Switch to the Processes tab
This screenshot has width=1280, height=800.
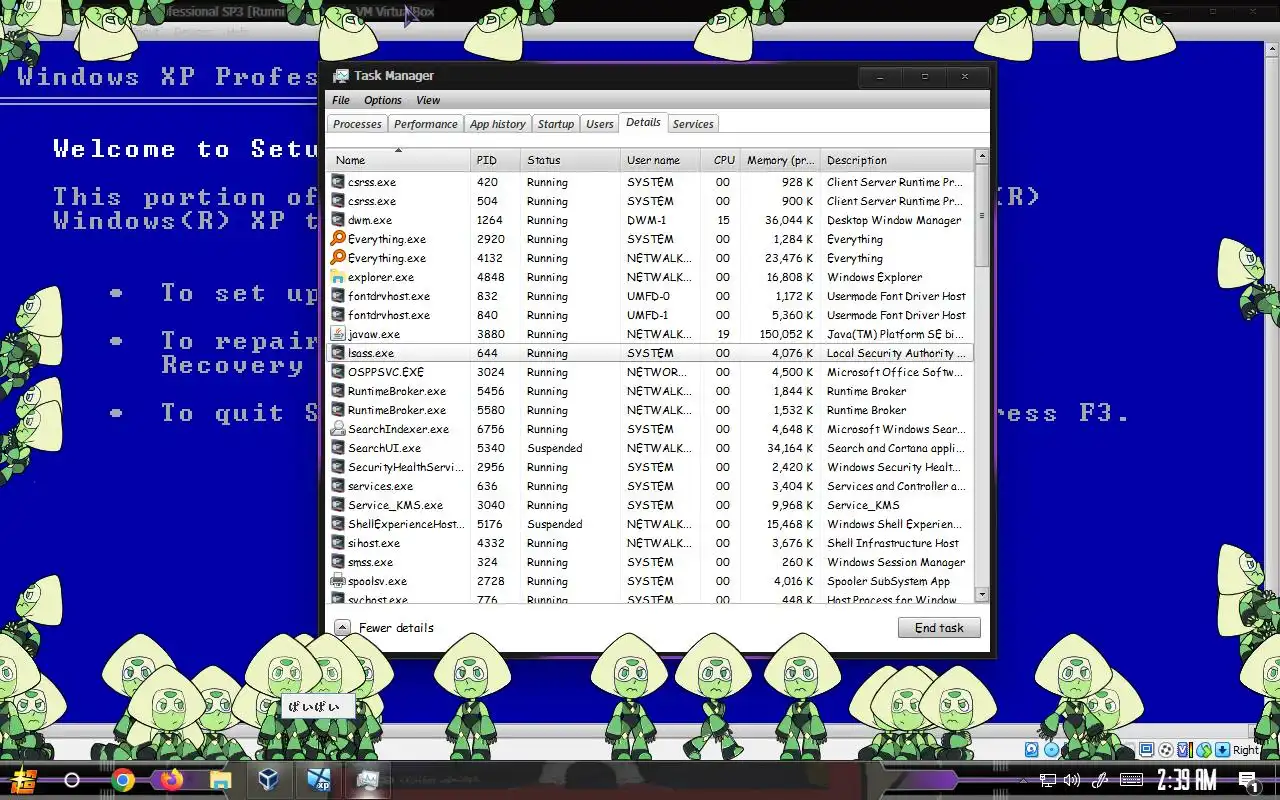click(357, 124)
